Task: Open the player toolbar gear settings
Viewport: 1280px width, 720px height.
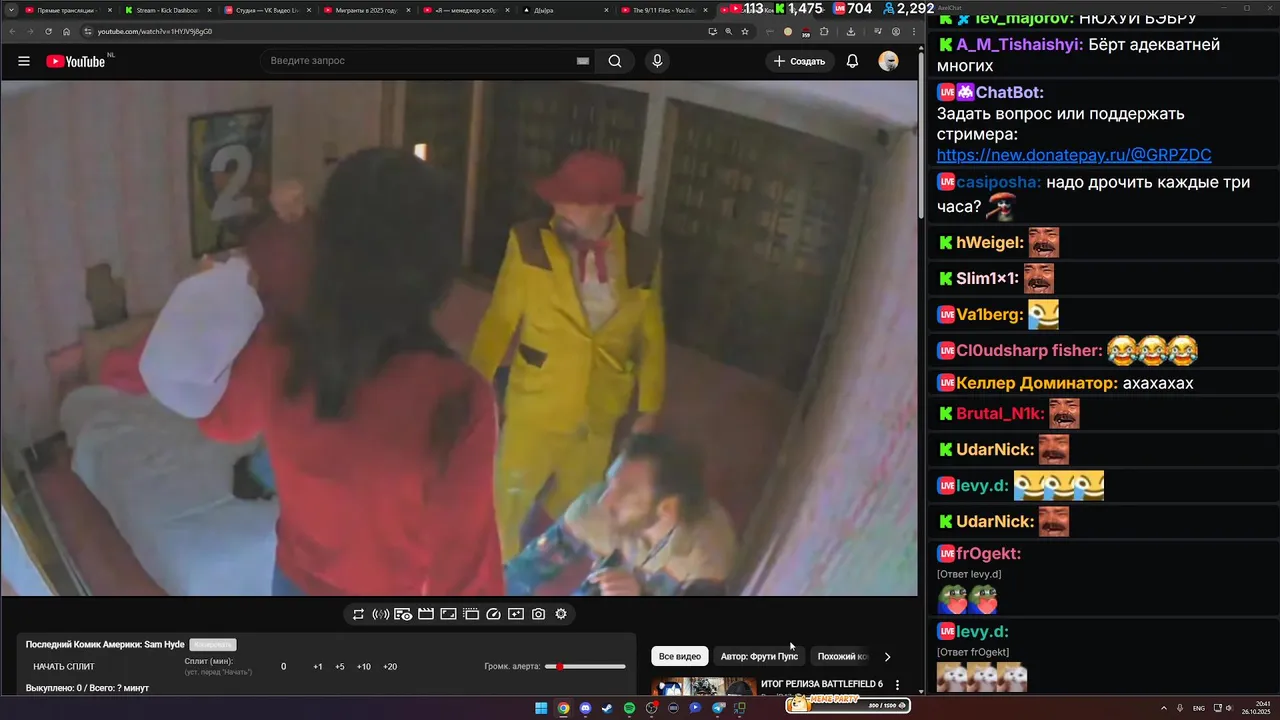Action: tap(561, 614)
